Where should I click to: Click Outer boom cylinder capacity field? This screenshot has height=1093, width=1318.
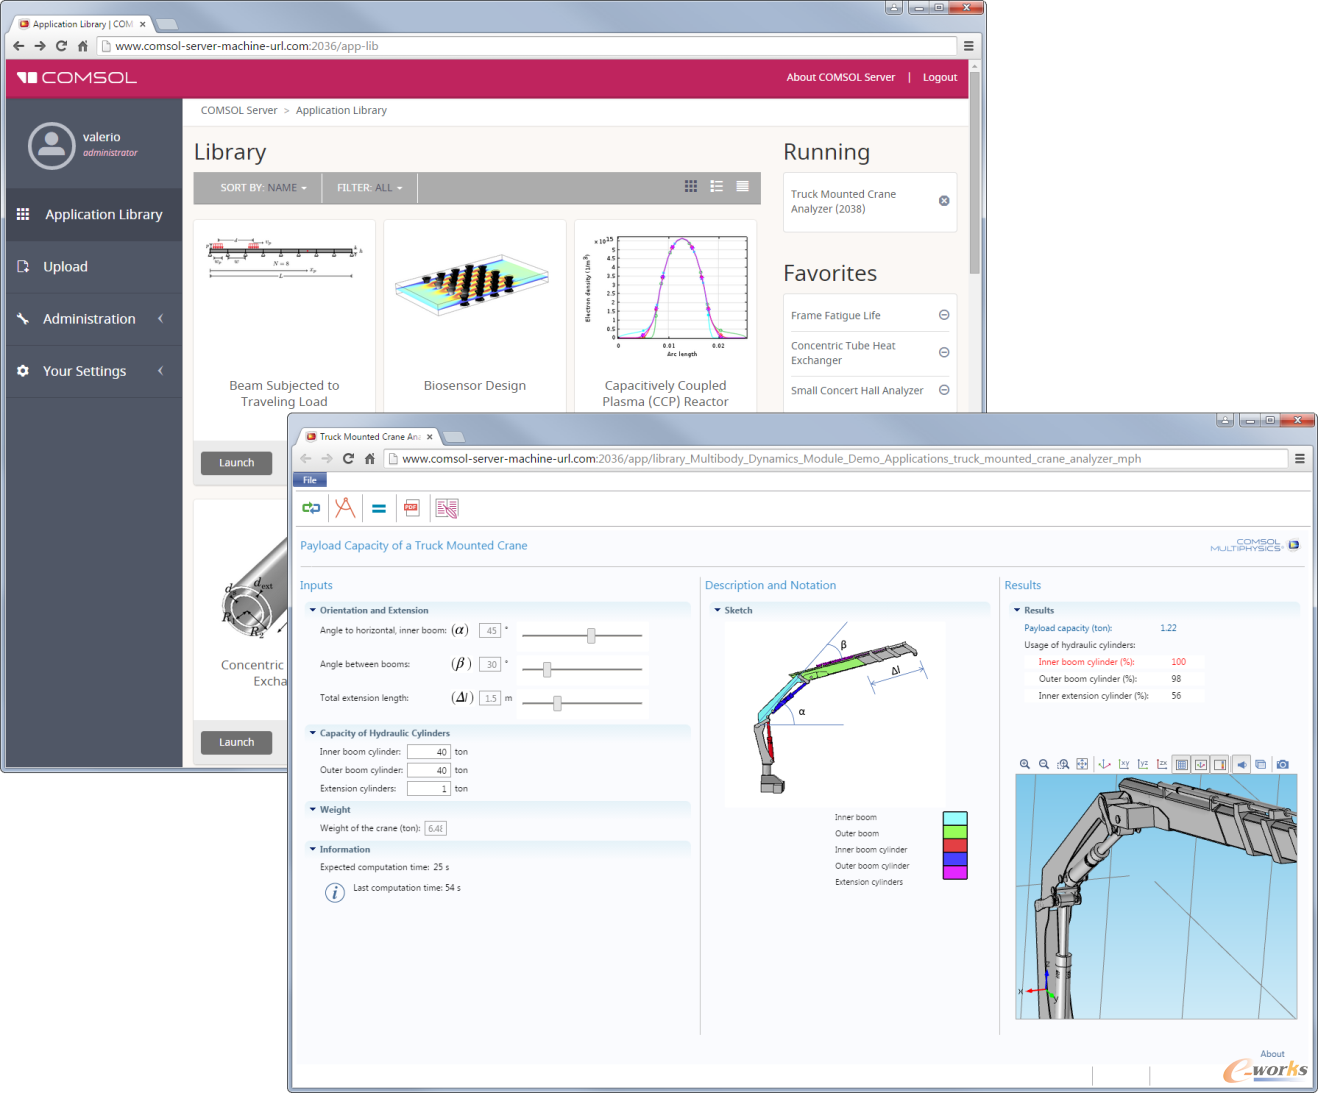[x=429, y=770]
